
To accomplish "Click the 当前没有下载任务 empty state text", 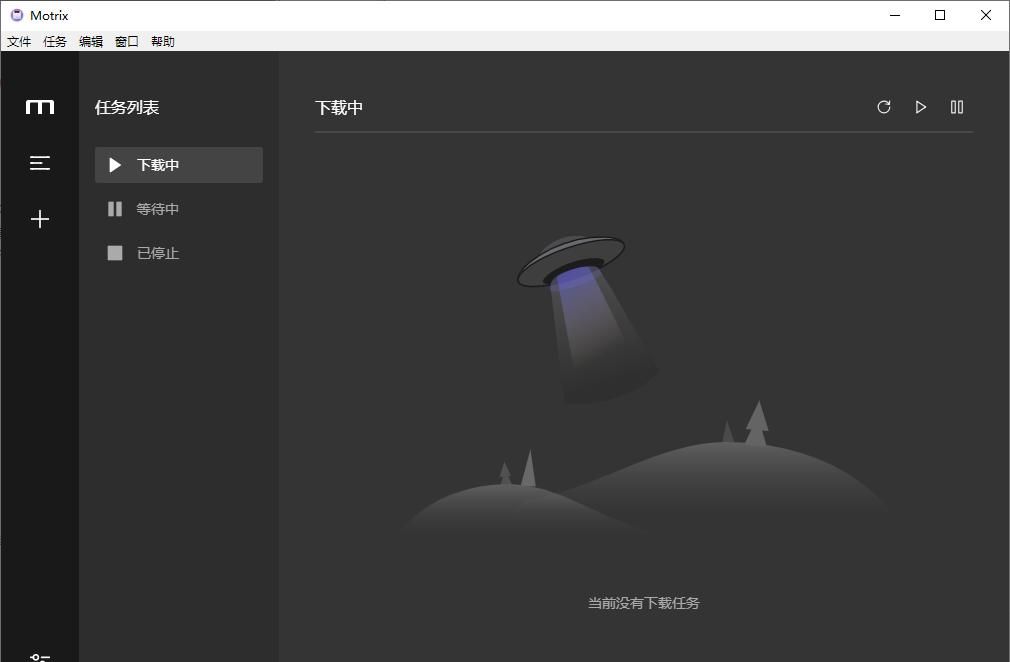I will click(x=643, y=603).
